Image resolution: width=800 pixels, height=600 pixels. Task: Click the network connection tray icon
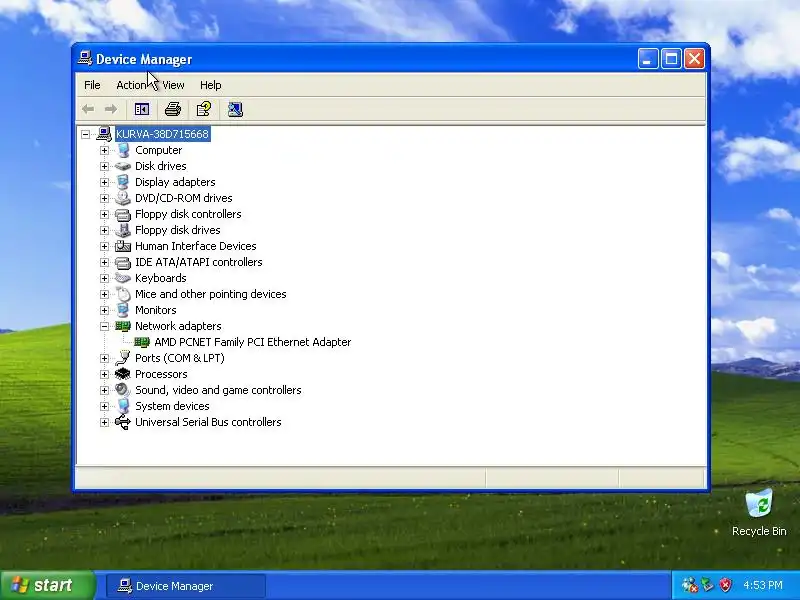pyautogui.click(x=708, y=585)
